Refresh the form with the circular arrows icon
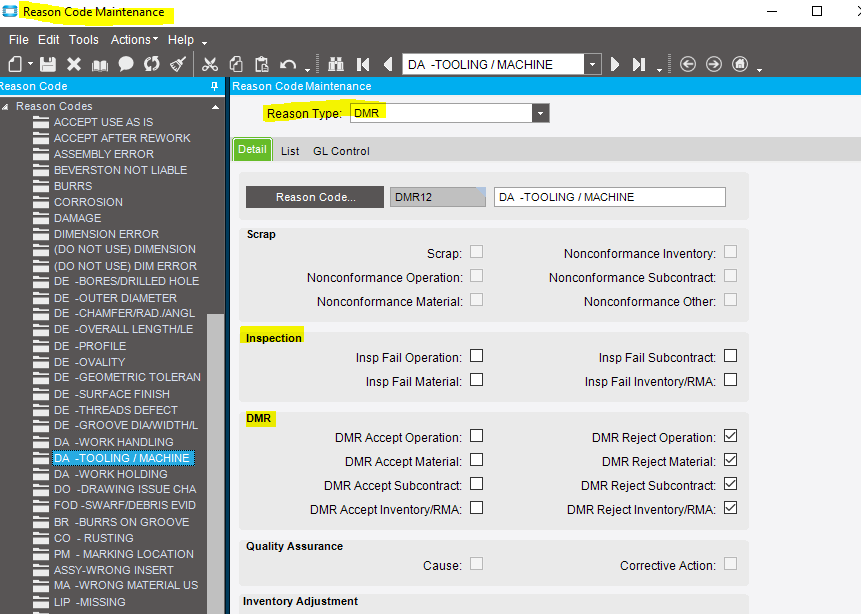 pos(152,64)
